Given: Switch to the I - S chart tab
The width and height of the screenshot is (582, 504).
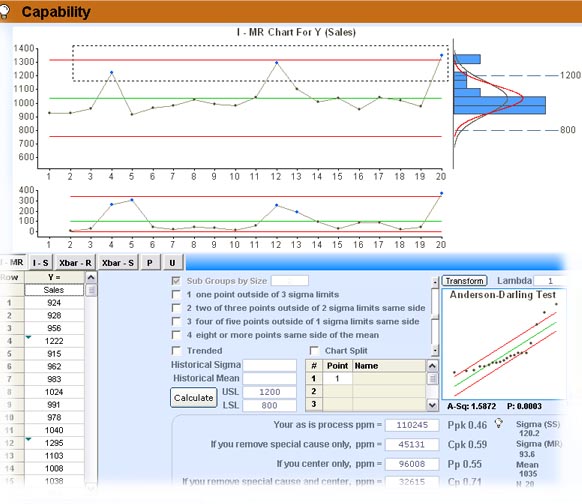Looking at the screenshot, I should (x=40, y=263).
